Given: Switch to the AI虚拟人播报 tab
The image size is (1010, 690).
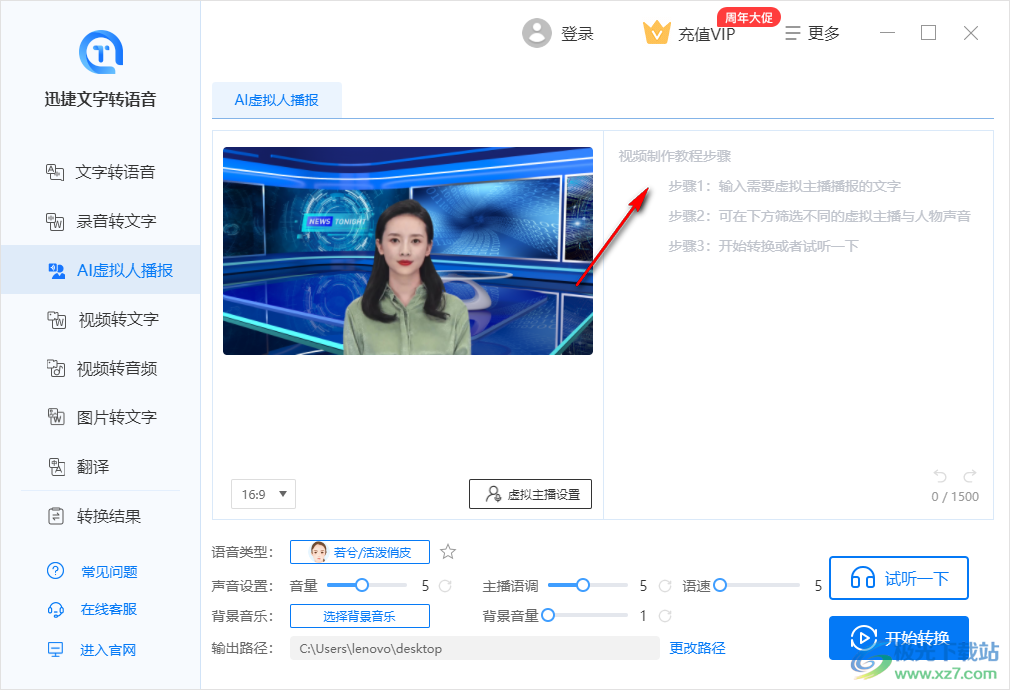Looking at the screenshot, I should click(277, 100).
